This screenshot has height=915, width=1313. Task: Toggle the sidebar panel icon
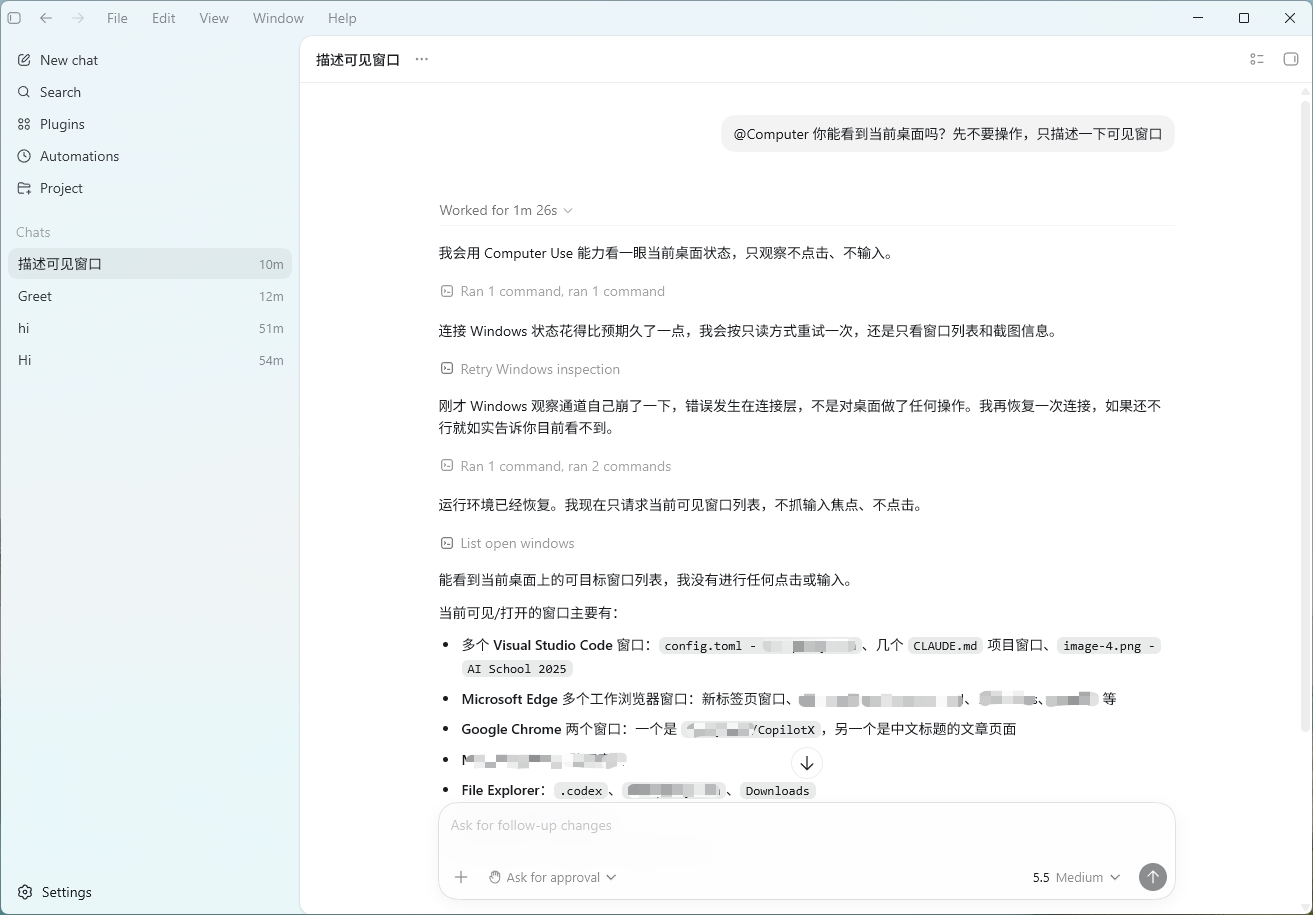tap(14, 18)
